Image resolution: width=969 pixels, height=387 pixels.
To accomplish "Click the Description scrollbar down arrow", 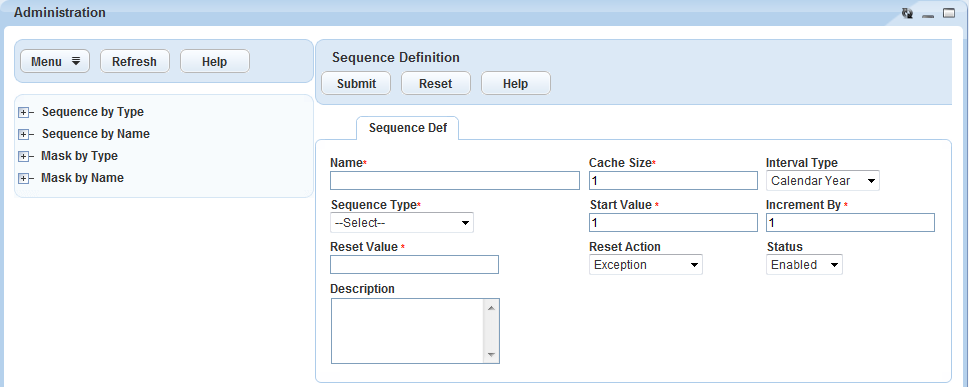I will coord(491,355).
